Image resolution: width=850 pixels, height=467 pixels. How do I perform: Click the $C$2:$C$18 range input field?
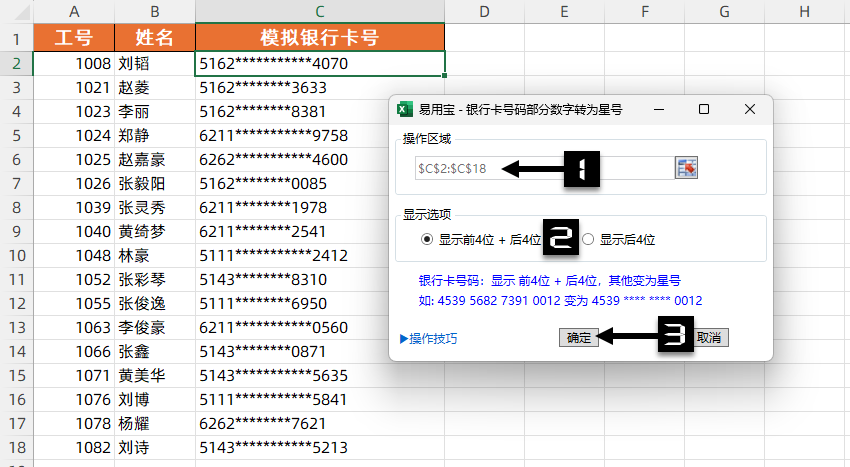tap(545, 168)
